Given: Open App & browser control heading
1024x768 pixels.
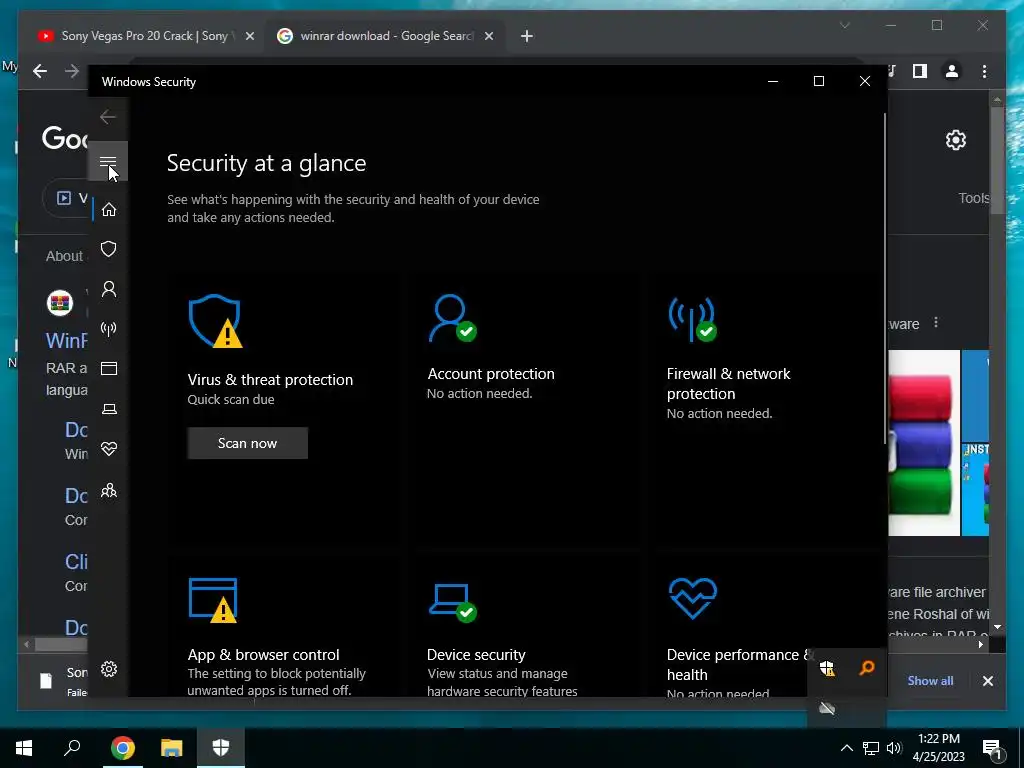Looking at the screenshot, I should point(263,654).
